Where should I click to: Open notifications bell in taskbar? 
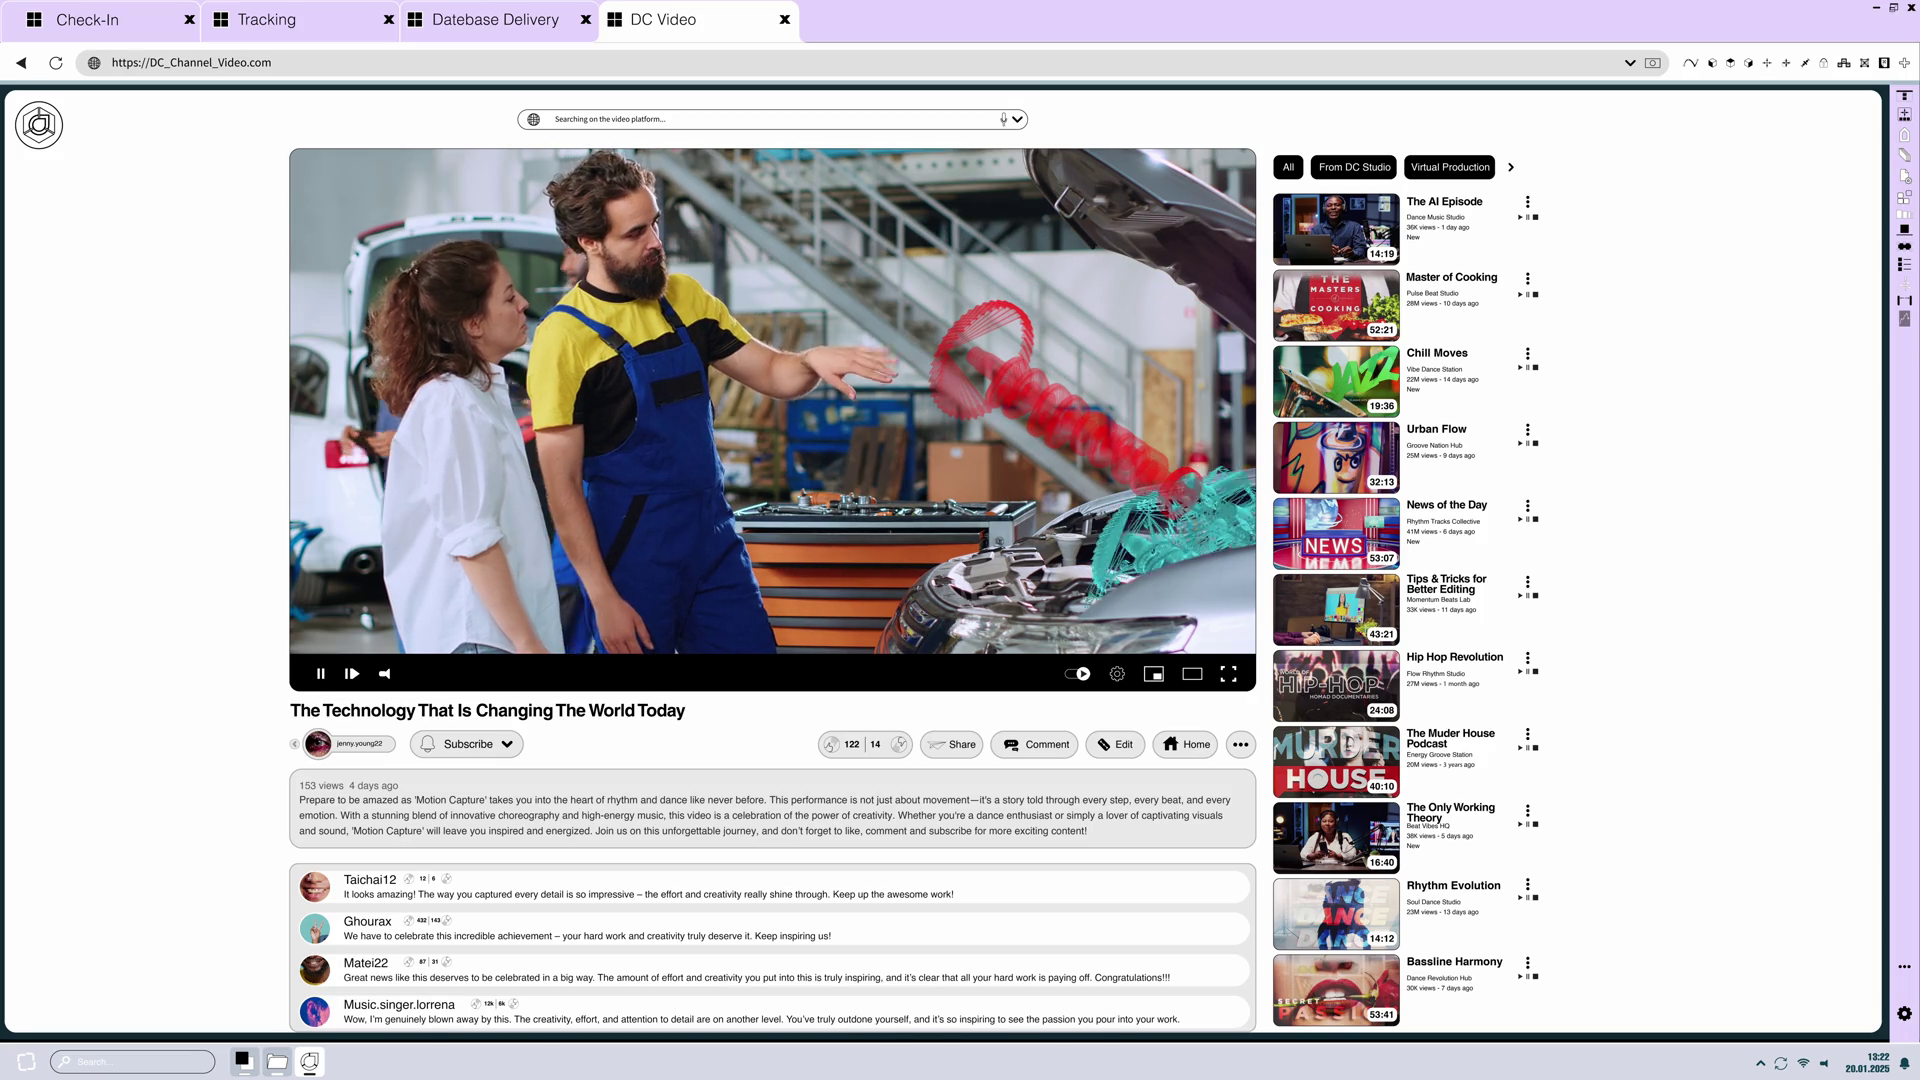[x=1905, y=1063]
